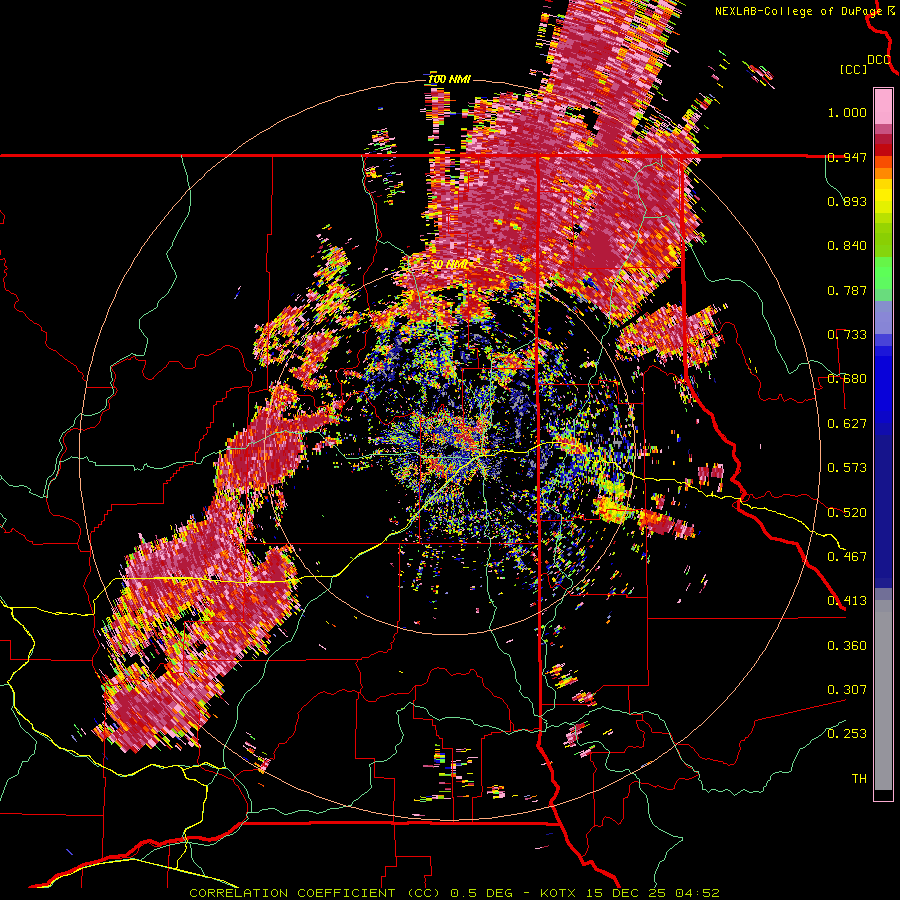This screenshot has height=900, width=900.
Task: Click the 100 NMI range ring label
Action: 449,79
